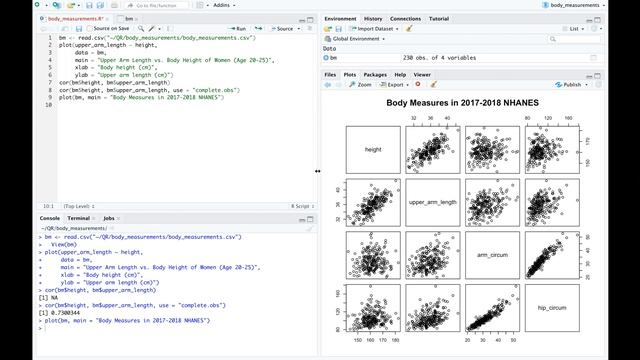Screen dimensions: 640x360
Task: Switch to the Console tab
Action: [x=50, y=218]
